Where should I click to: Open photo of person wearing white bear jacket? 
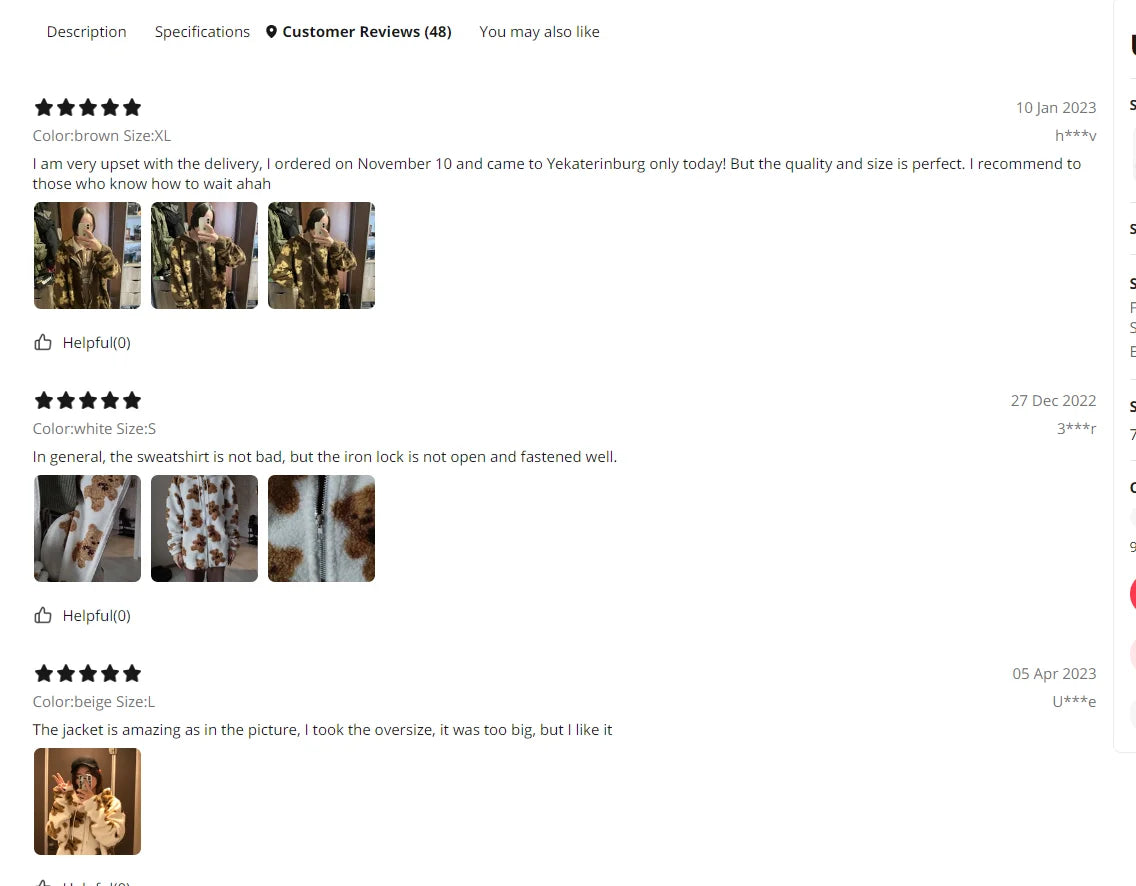[x=204, y=528]
